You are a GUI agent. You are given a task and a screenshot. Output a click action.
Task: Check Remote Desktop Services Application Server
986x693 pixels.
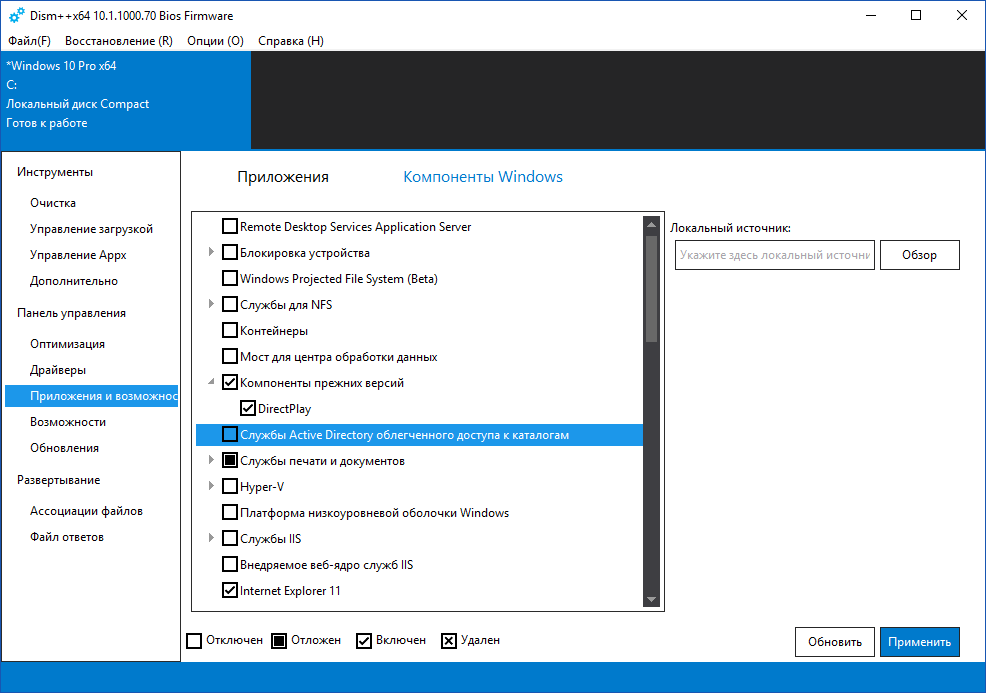coord(230,226)
